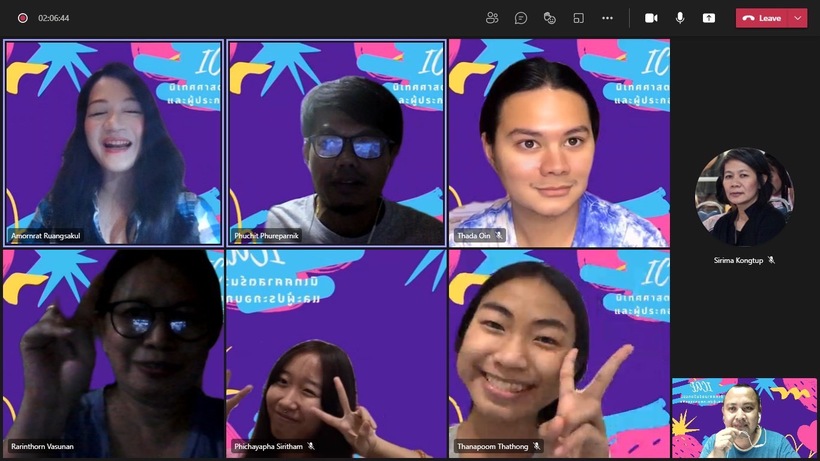Open More actions ellipsis menu
820x461 pixels.
pyautogui.click(x=607, y=18)
